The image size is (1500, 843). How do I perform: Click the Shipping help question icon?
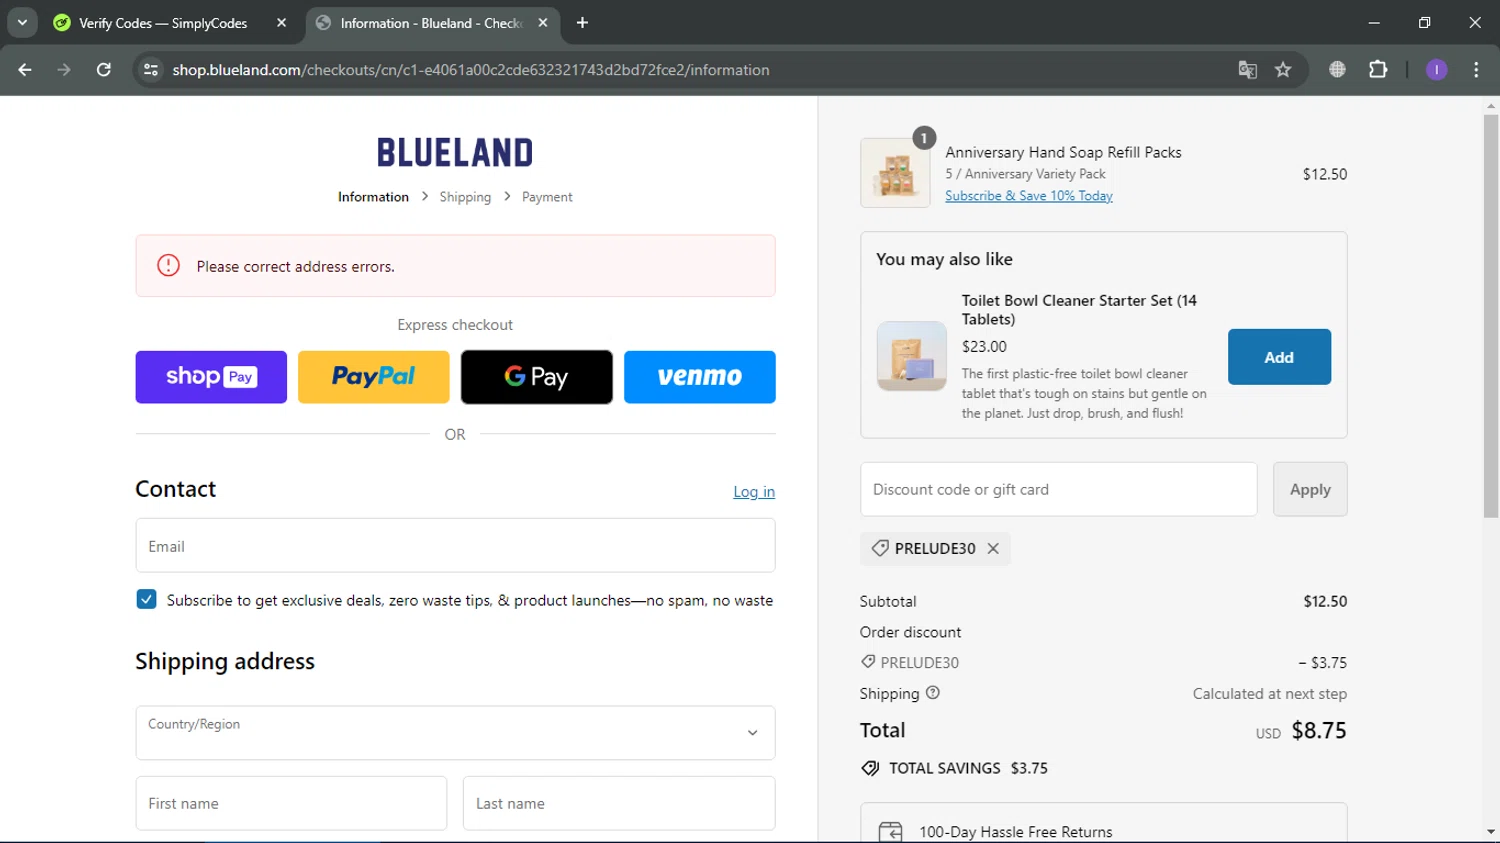(933, 693)
